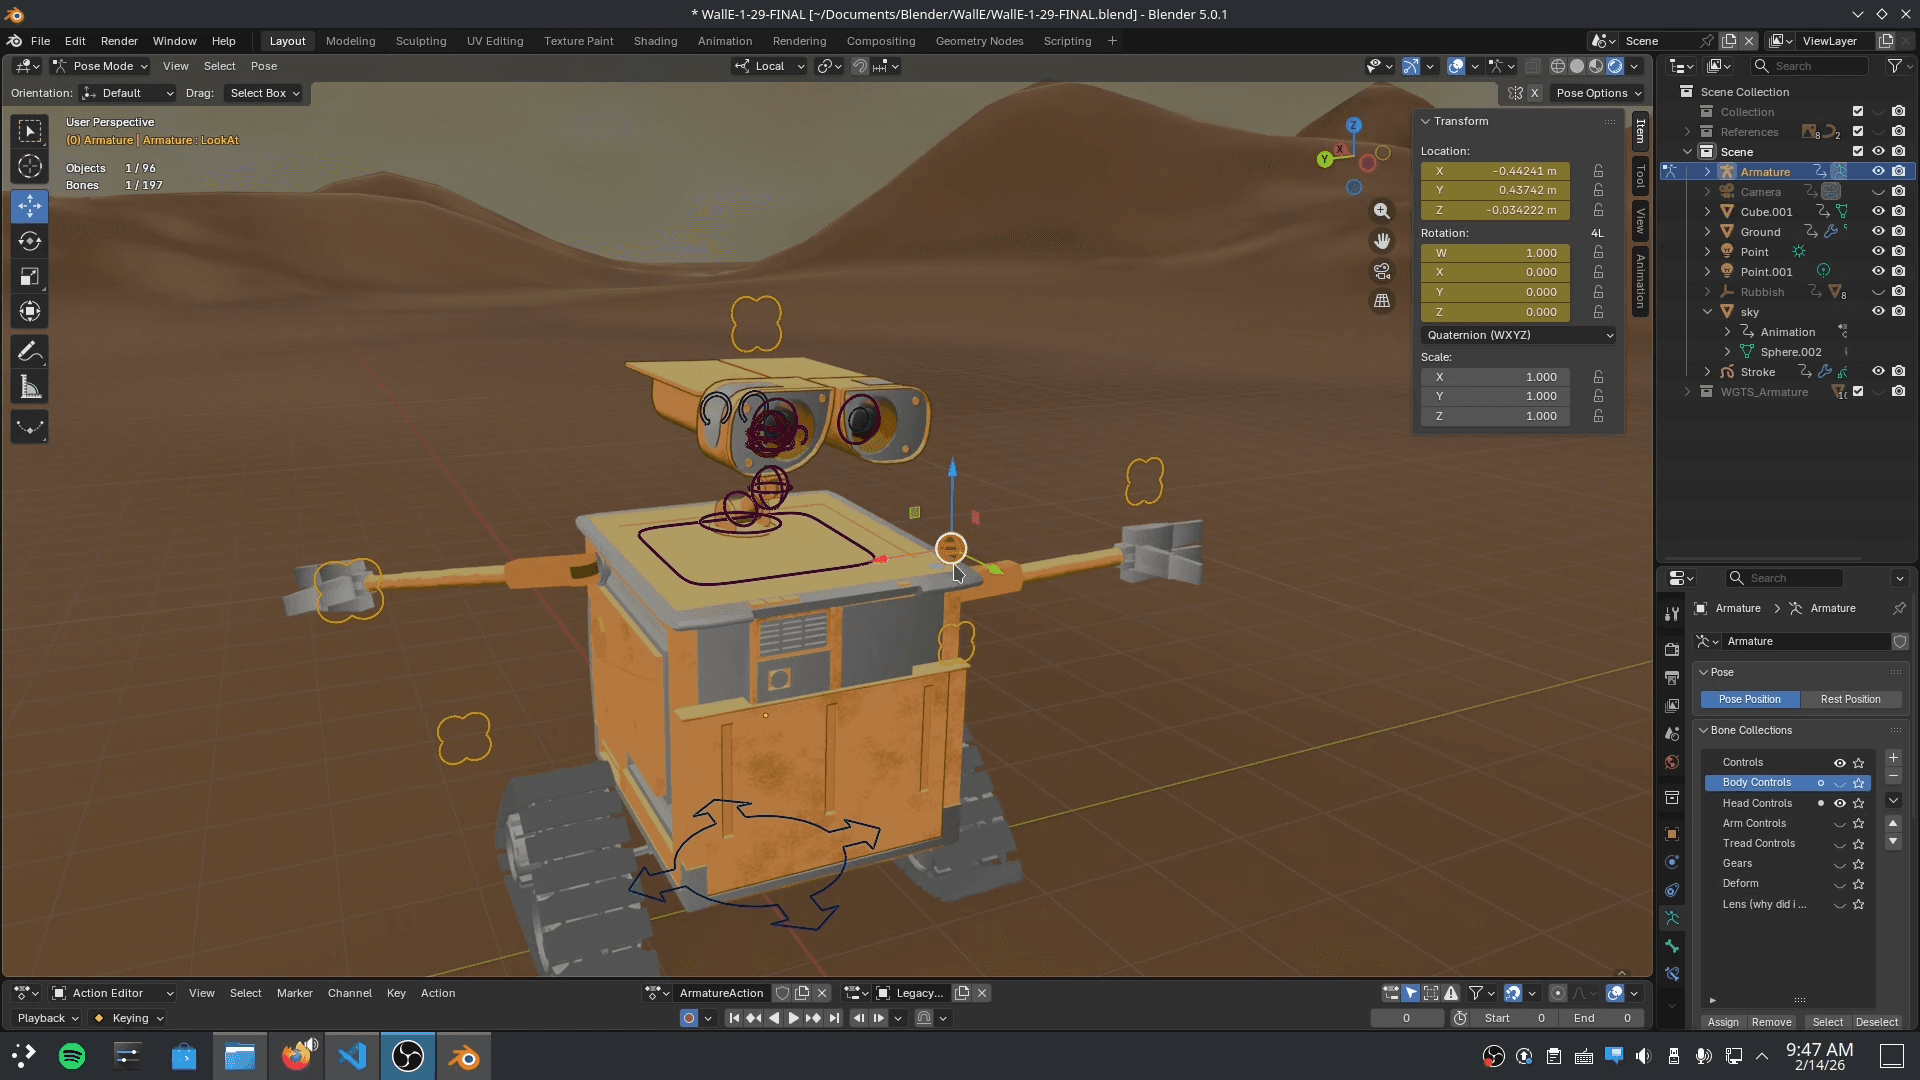This screenshot has height=1080, width=1920.
Task: Click the camera view icon in viewport gizmos
Action: [1382, 271]
